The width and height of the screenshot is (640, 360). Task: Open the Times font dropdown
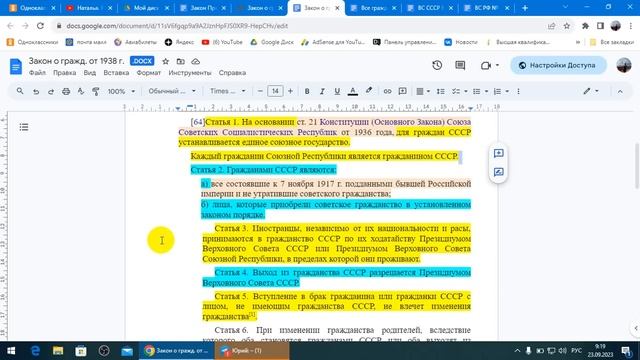tap(228, 91)
